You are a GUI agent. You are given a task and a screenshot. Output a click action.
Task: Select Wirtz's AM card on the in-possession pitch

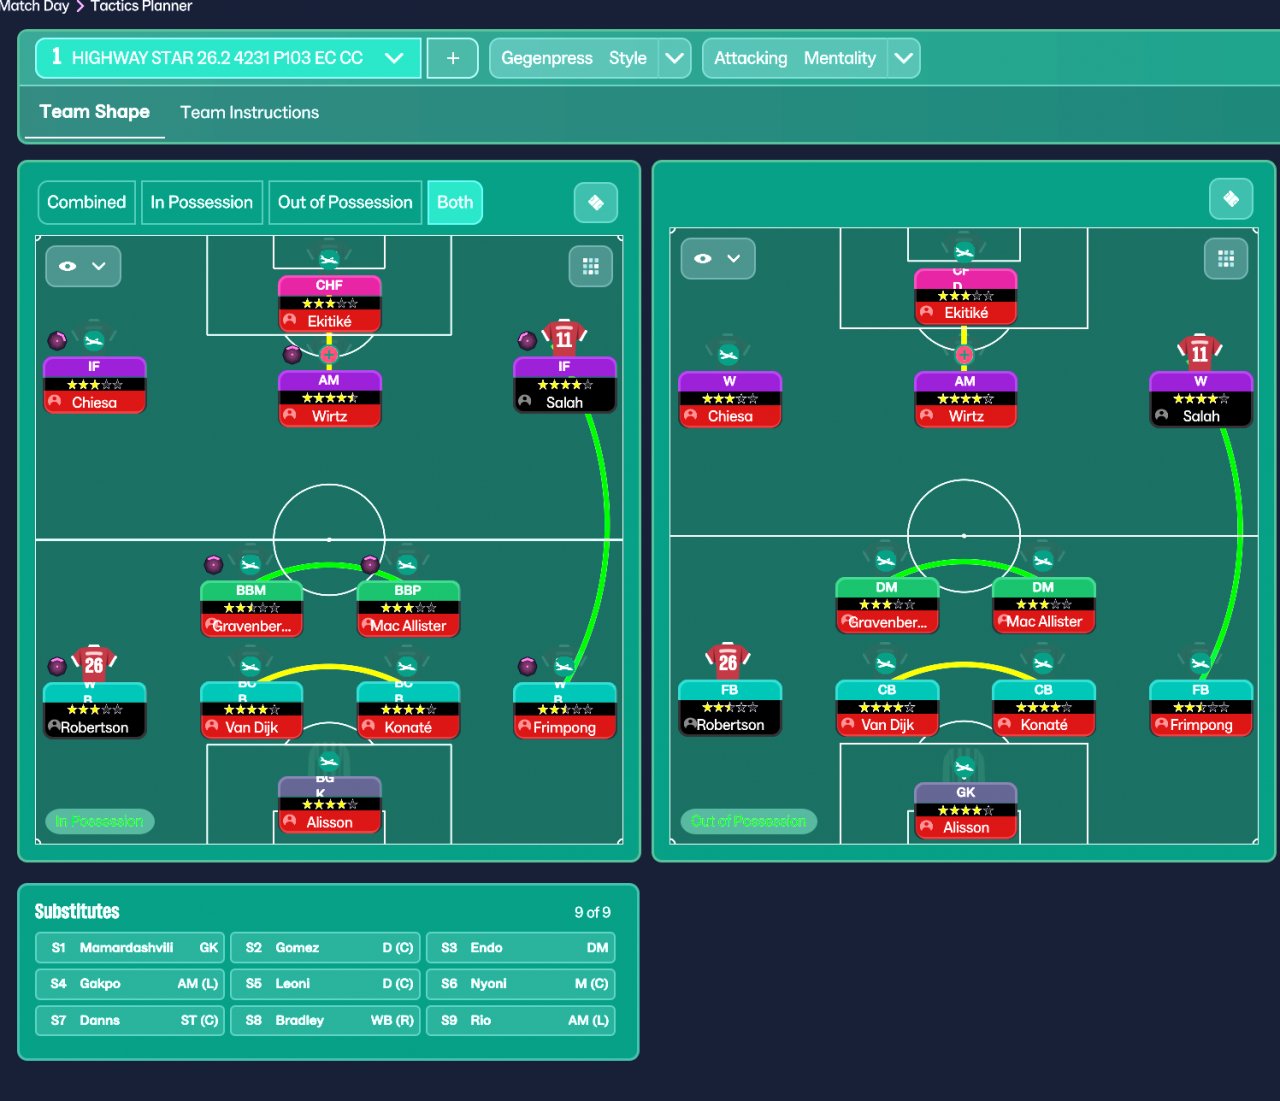pyautogui.click(x=329, y=398)
